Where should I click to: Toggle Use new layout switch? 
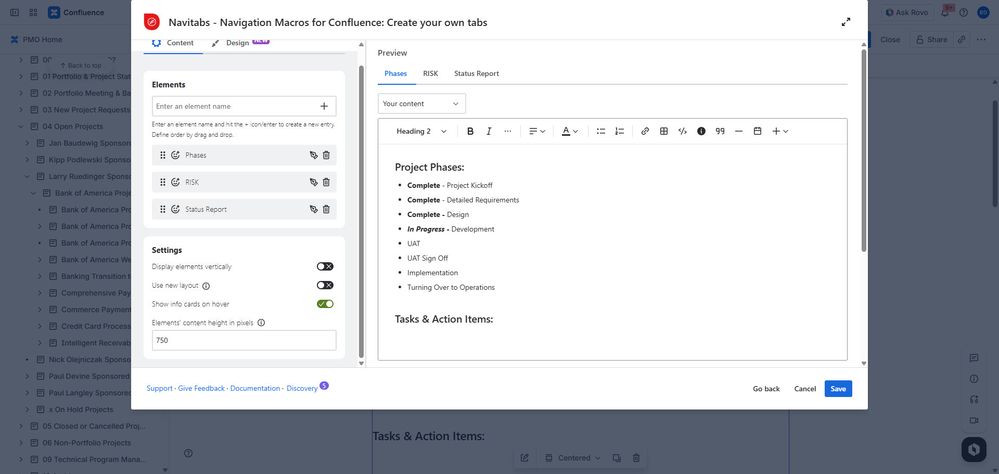pyautogui.click(x=325, y=285)
